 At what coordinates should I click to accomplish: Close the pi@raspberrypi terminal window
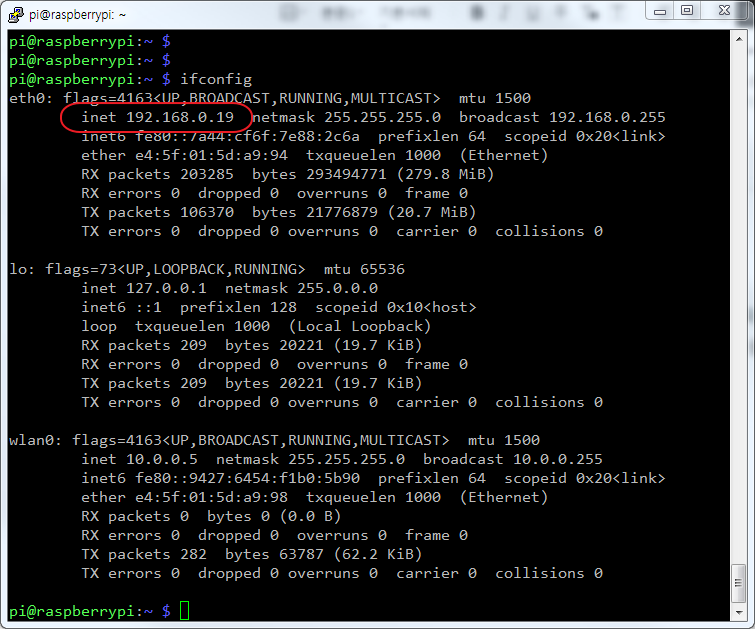724,11
